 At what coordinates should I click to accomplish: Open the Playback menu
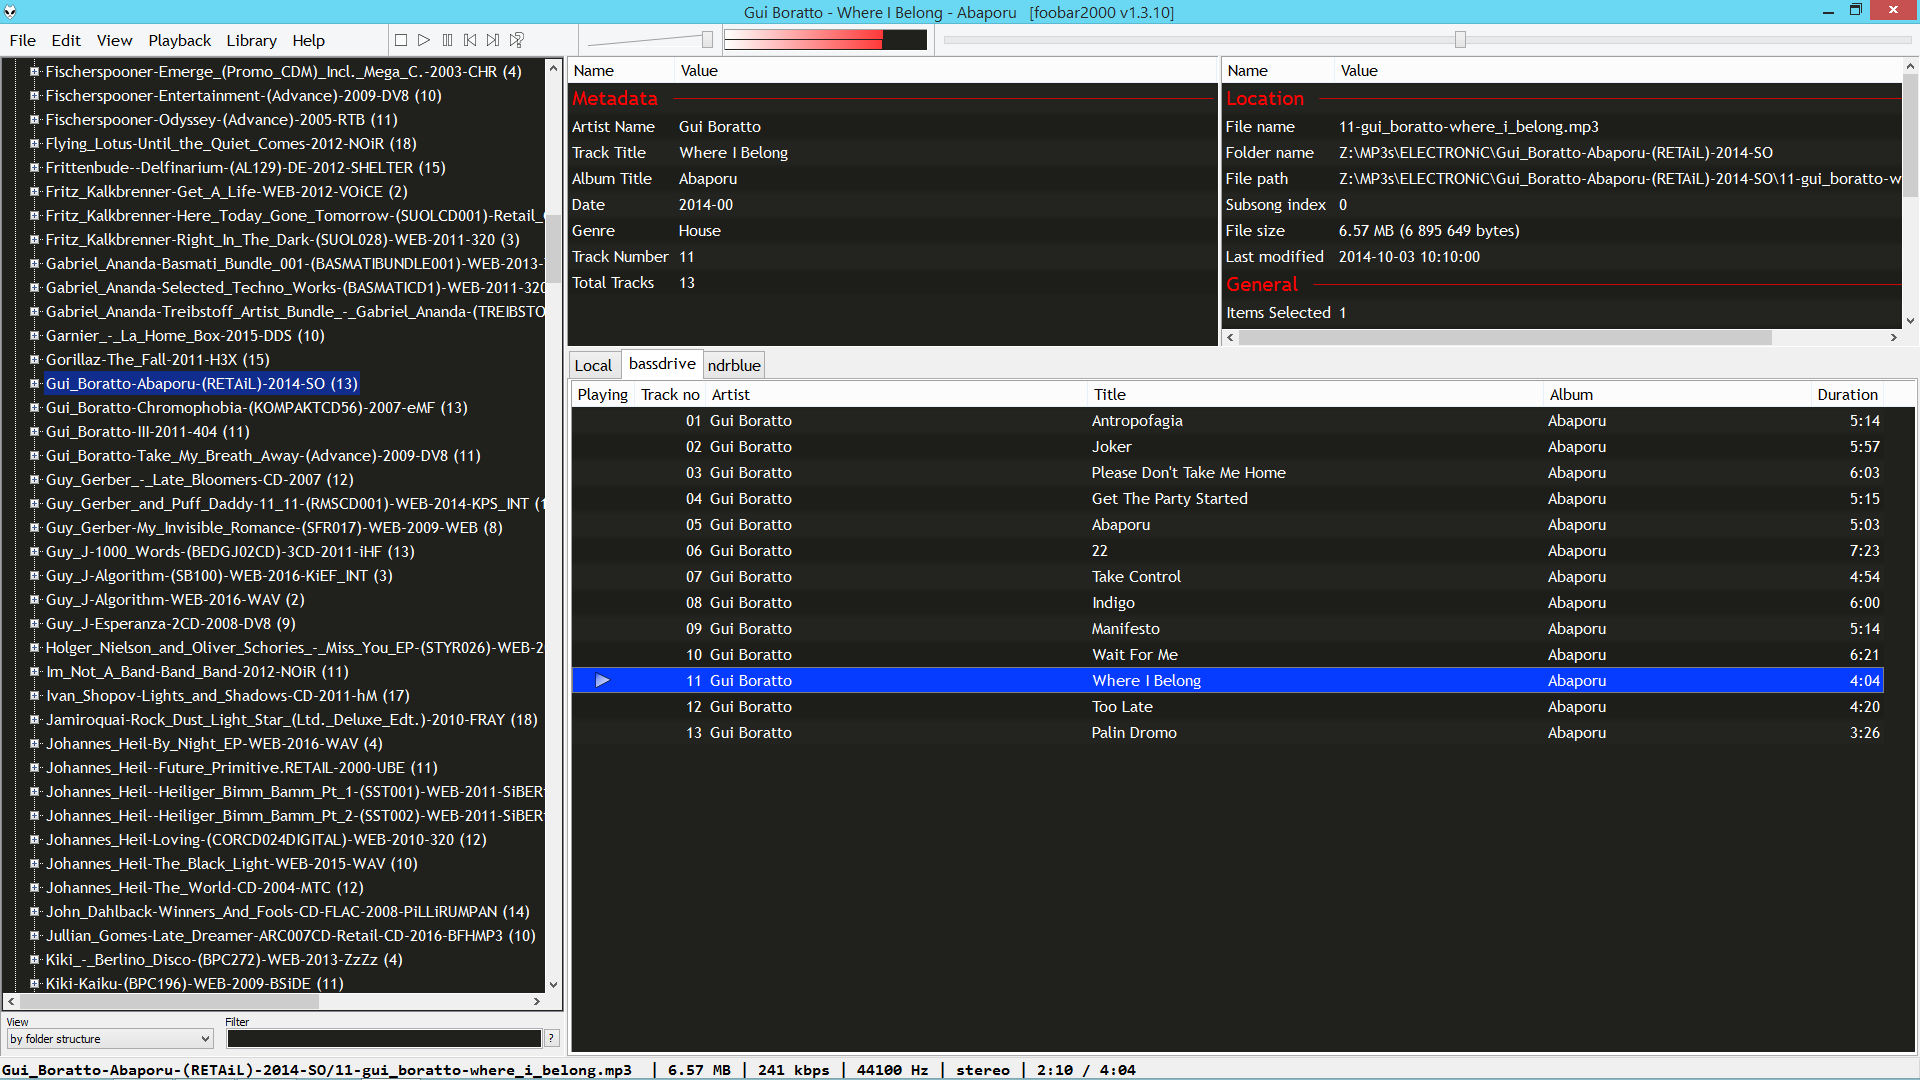click(179, 41)
